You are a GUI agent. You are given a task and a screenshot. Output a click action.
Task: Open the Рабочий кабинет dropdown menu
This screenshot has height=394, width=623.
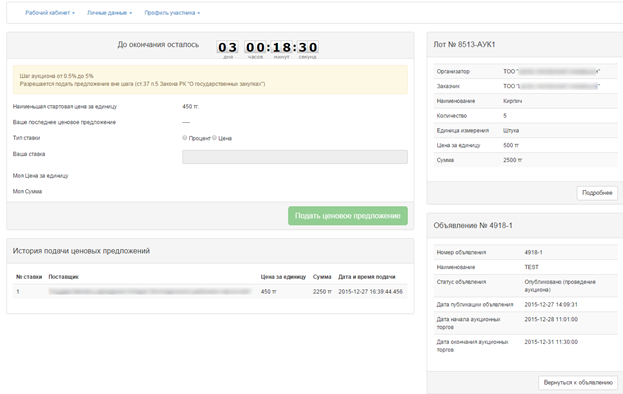50,13
